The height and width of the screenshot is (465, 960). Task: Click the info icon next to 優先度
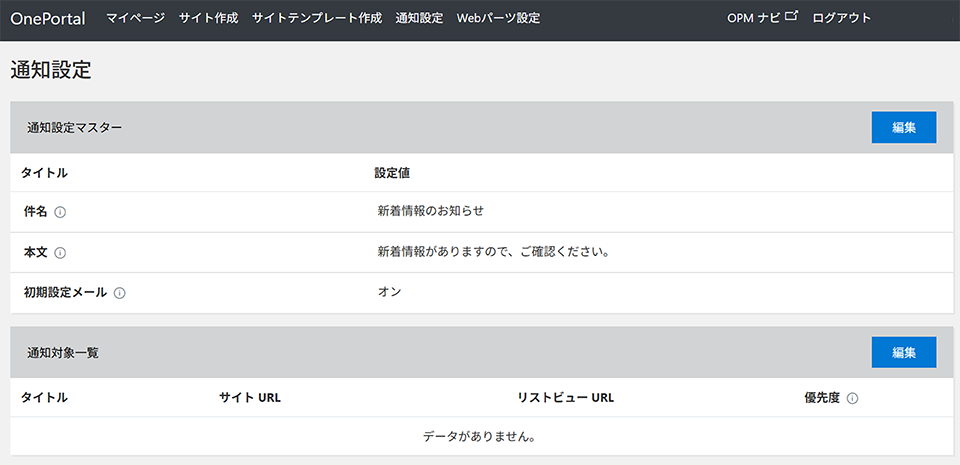point(852,398)
